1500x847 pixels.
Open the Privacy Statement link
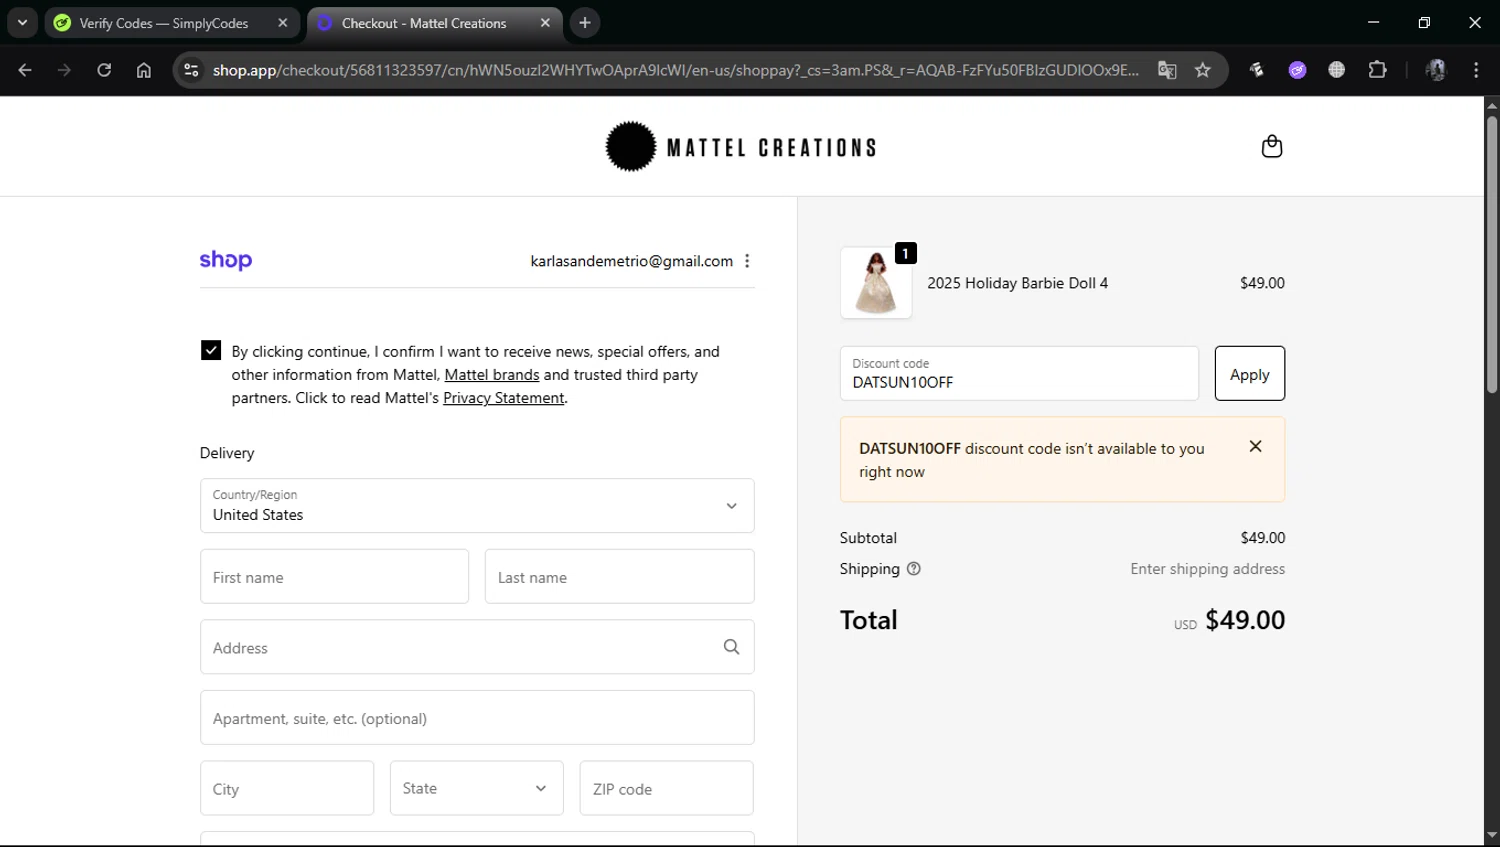(503, 398)
